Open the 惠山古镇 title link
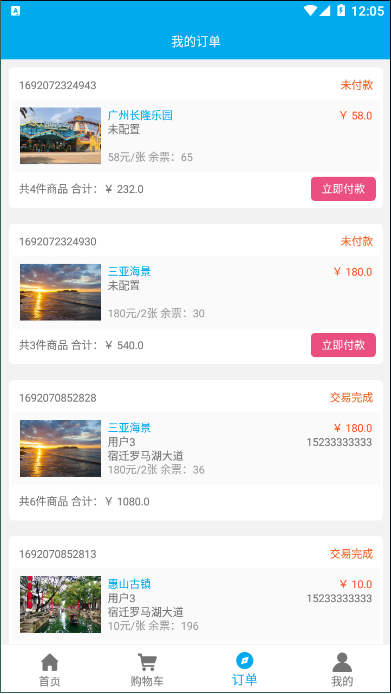The image size is (391, 694). pos(129,584)
